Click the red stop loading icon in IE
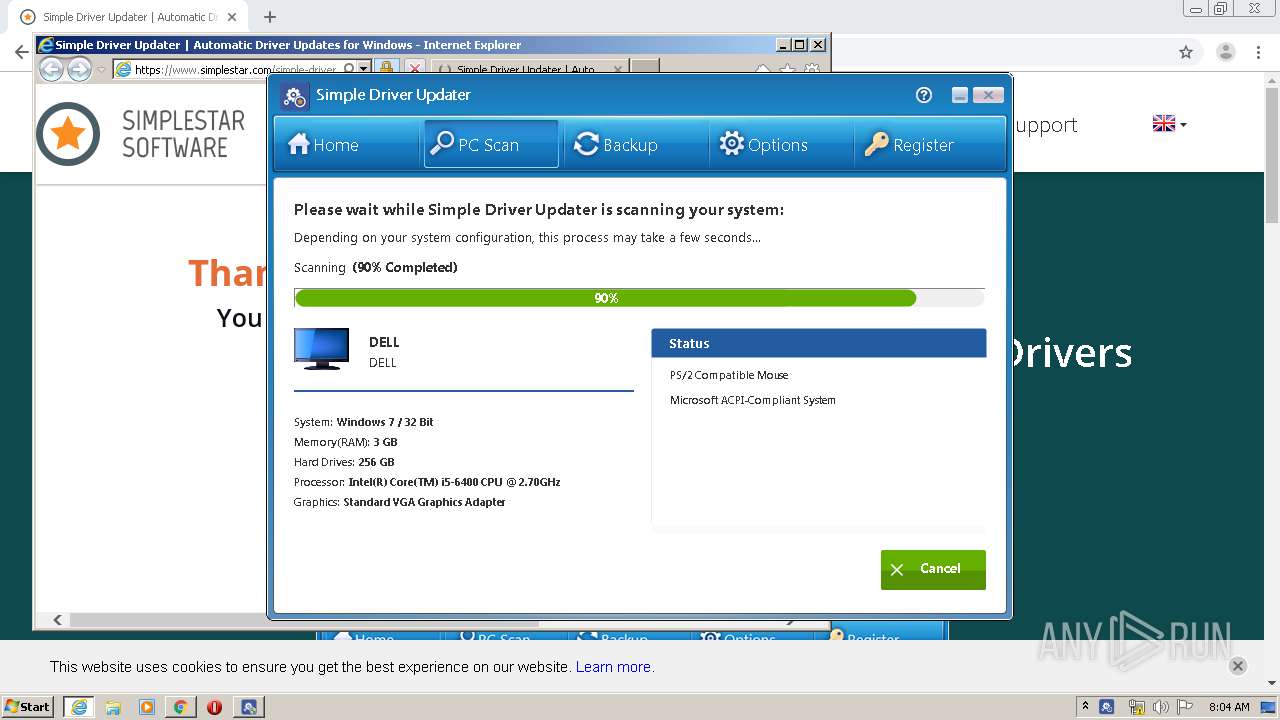Image resolution: width=1280 pixels, height=720 pixels. point(414,69)
